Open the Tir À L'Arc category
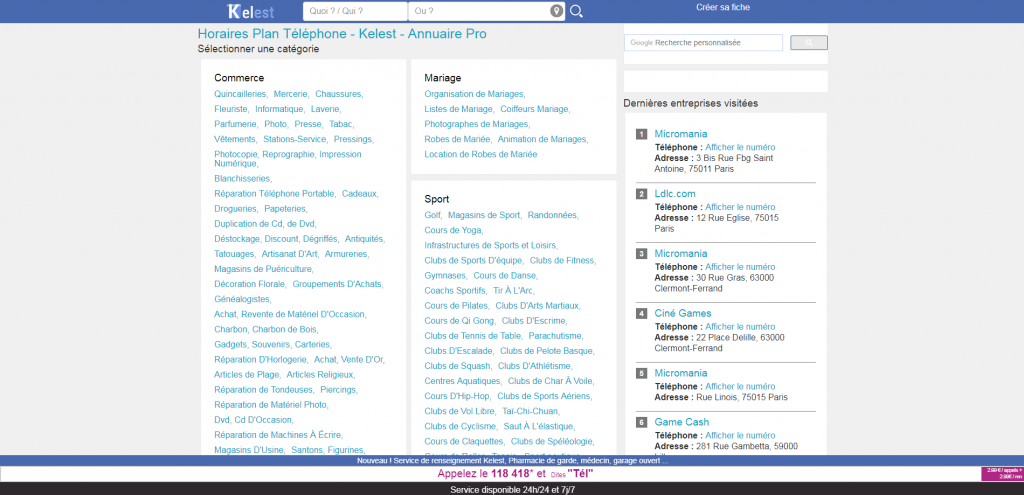This screenshot has width=1024, height=495. (513, 290)
